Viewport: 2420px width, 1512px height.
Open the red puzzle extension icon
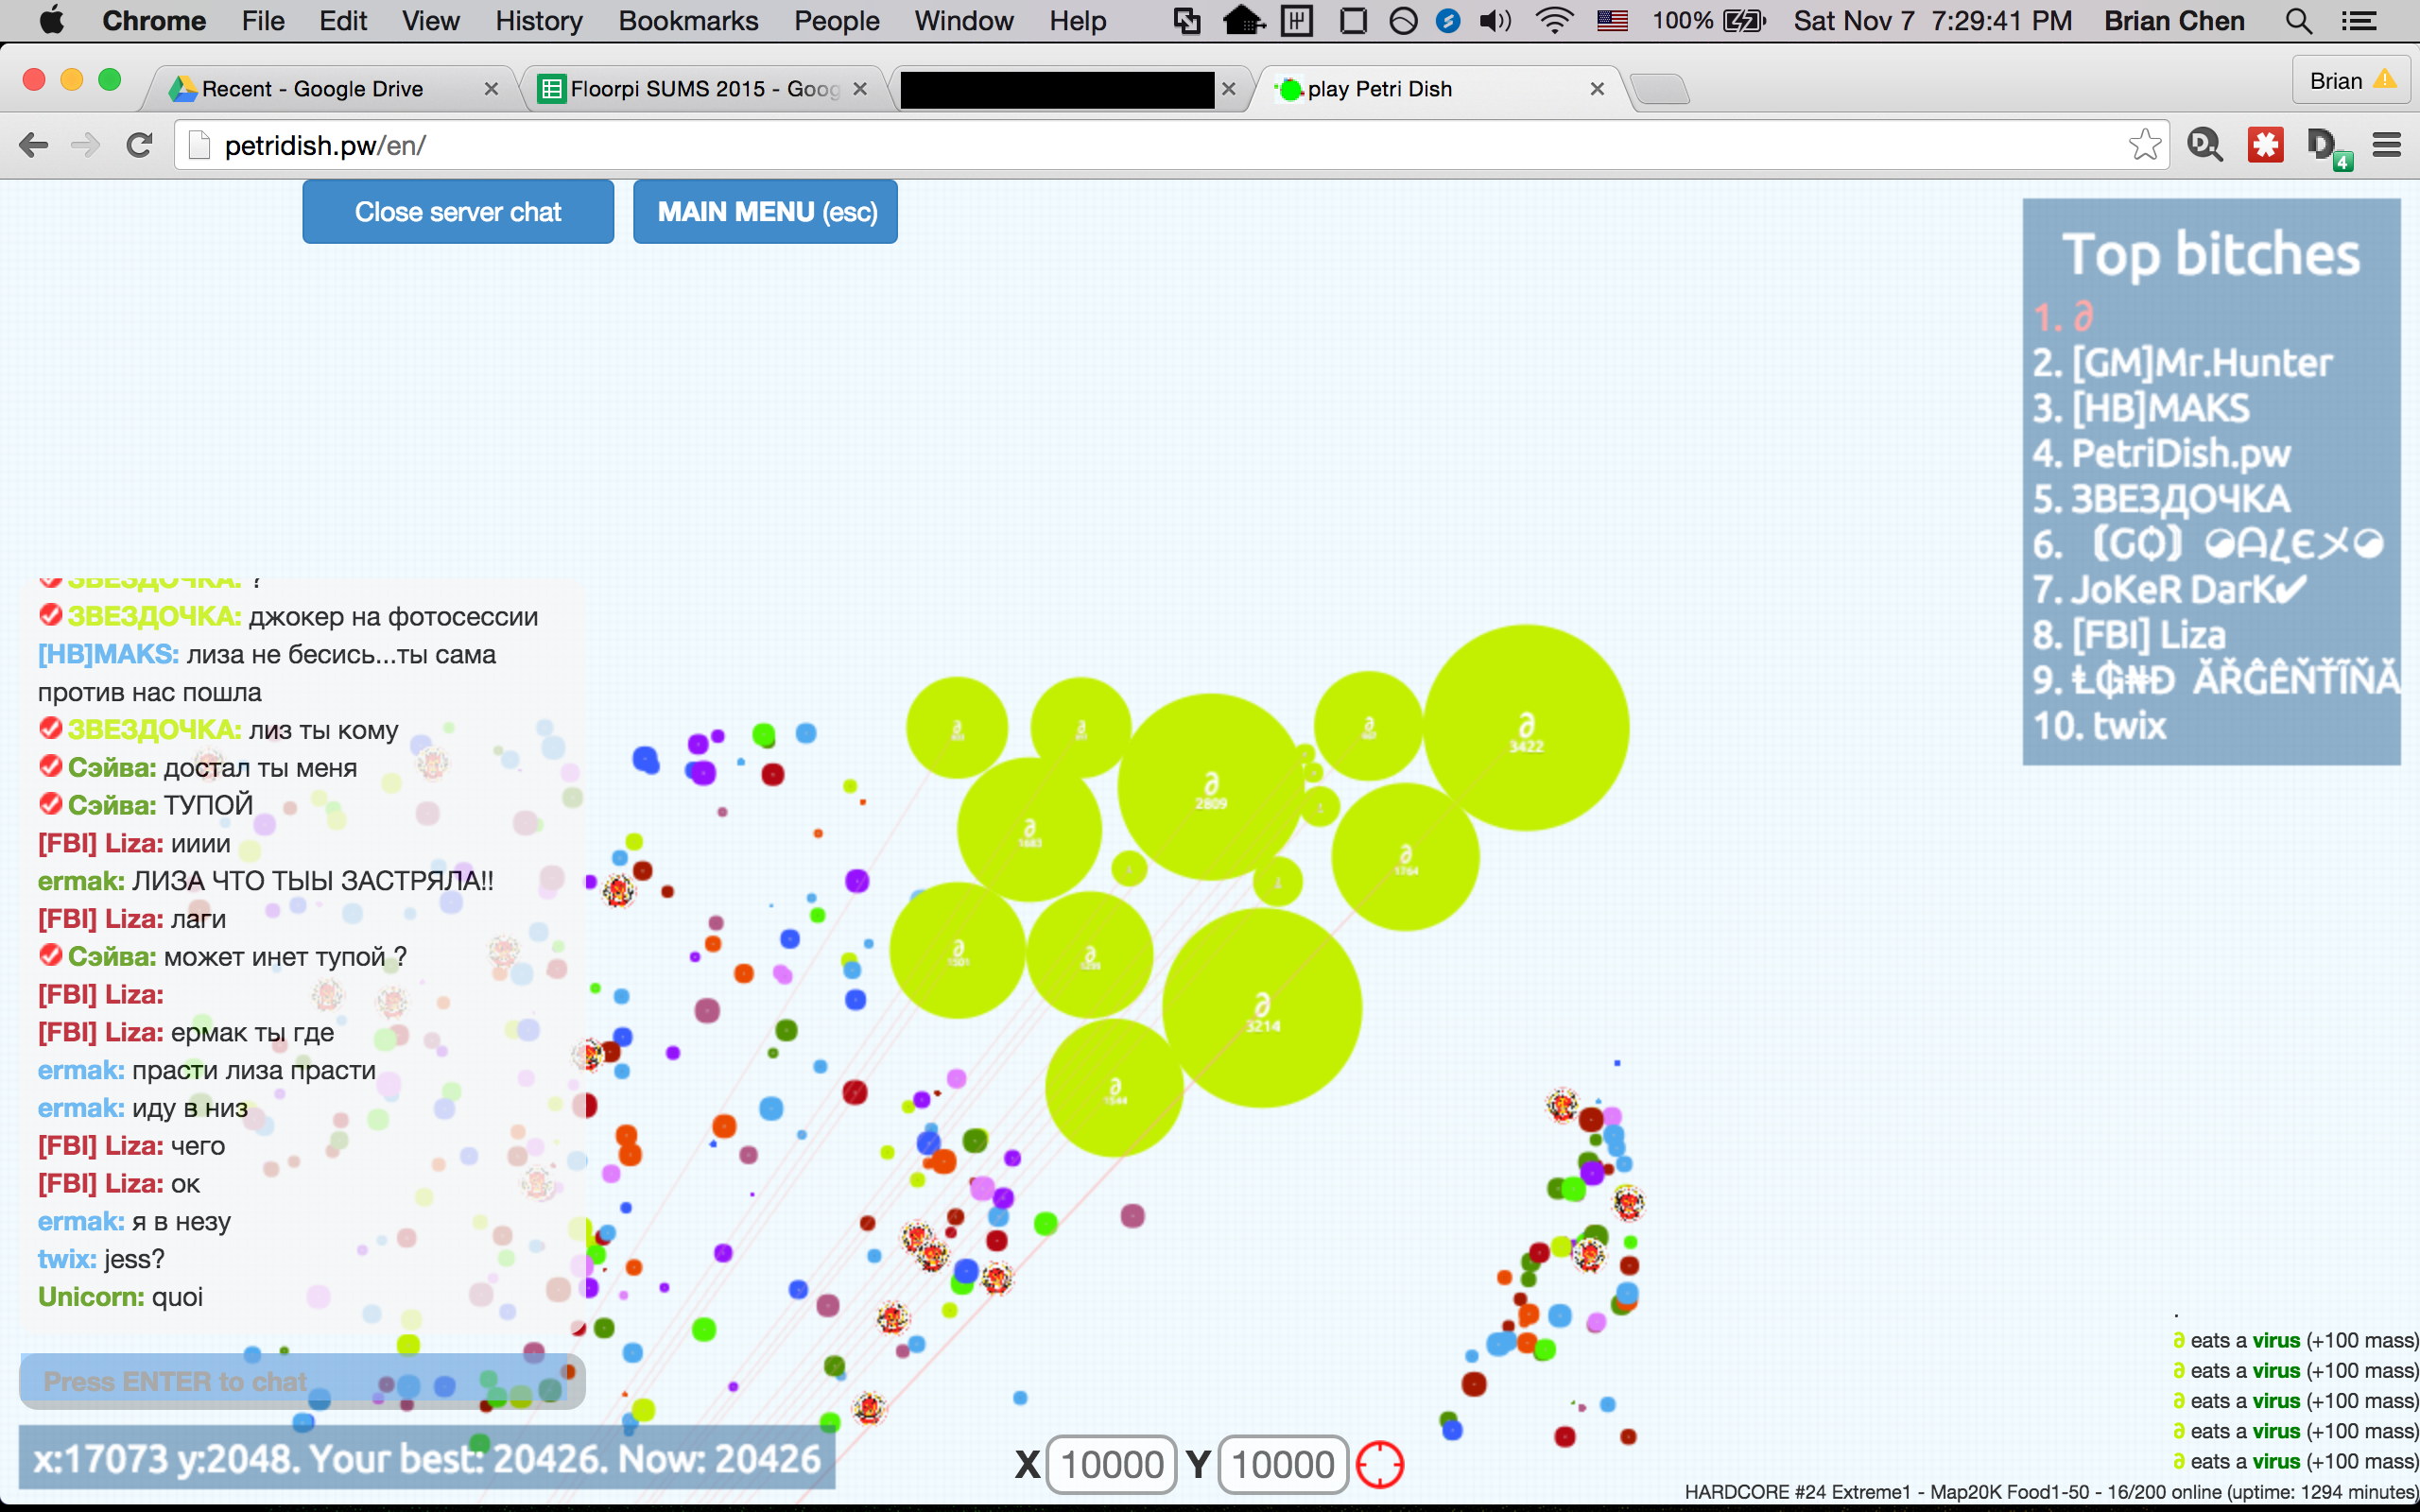point(2265,145)
